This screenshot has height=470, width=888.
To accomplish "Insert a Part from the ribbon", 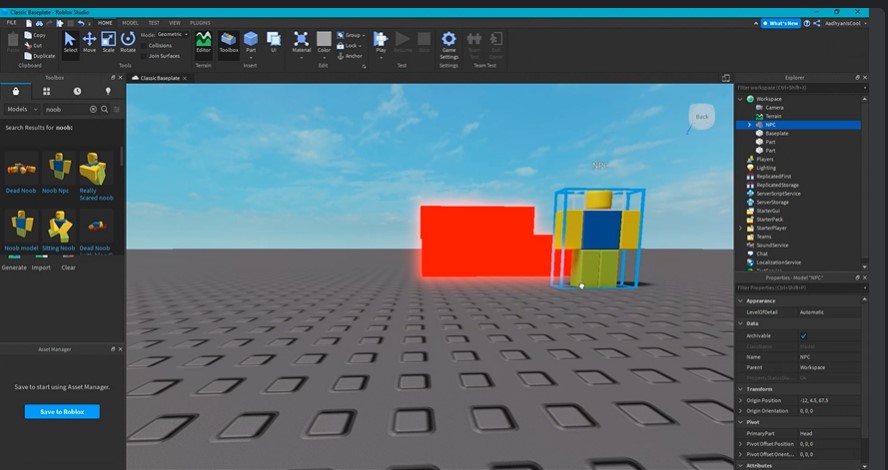I will (x=251, y=41).
